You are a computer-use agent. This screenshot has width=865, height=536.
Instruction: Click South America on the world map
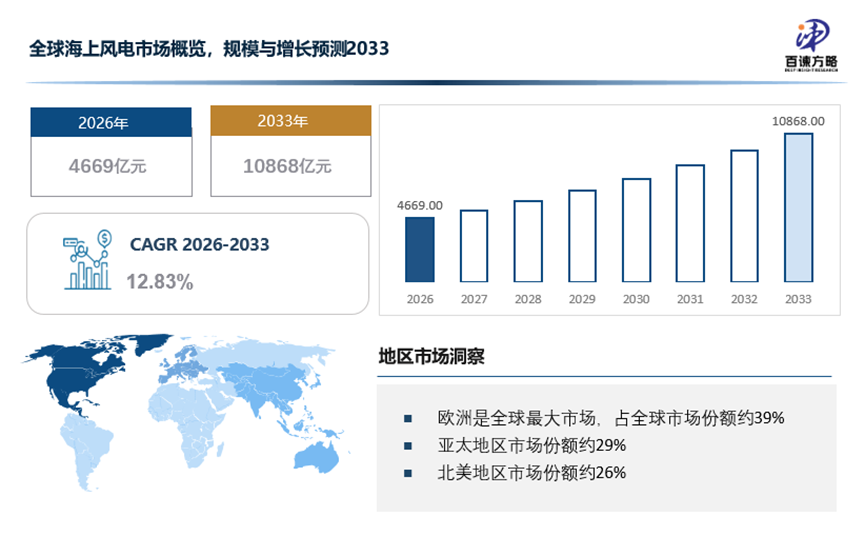[x=86, y=449]
